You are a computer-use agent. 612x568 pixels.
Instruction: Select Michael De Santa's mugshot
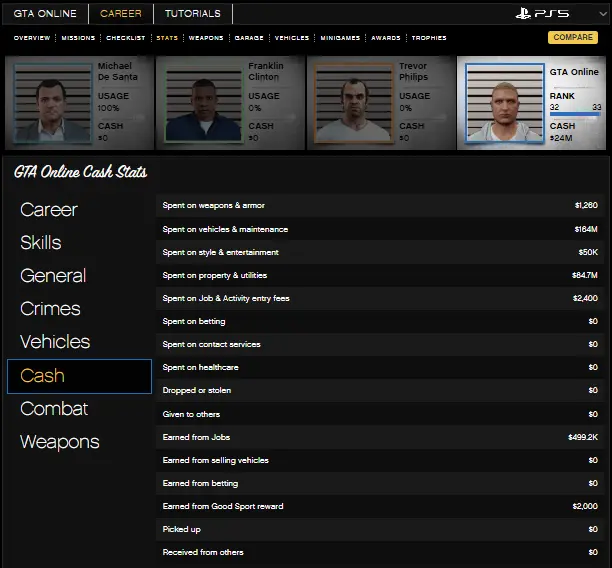[x=50, y=104]
